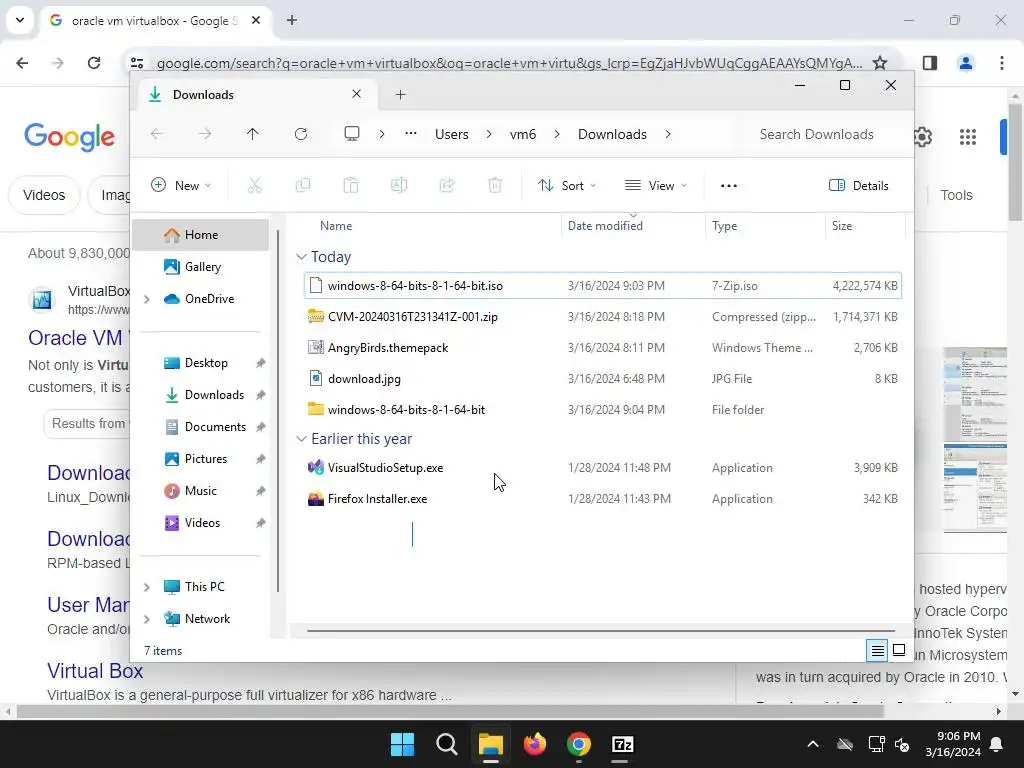Image resolution: width=1024 pixels, height=768 pixels.
Task: Expand OneDrive in navigation pane
Action: click(x=147, y=299)
